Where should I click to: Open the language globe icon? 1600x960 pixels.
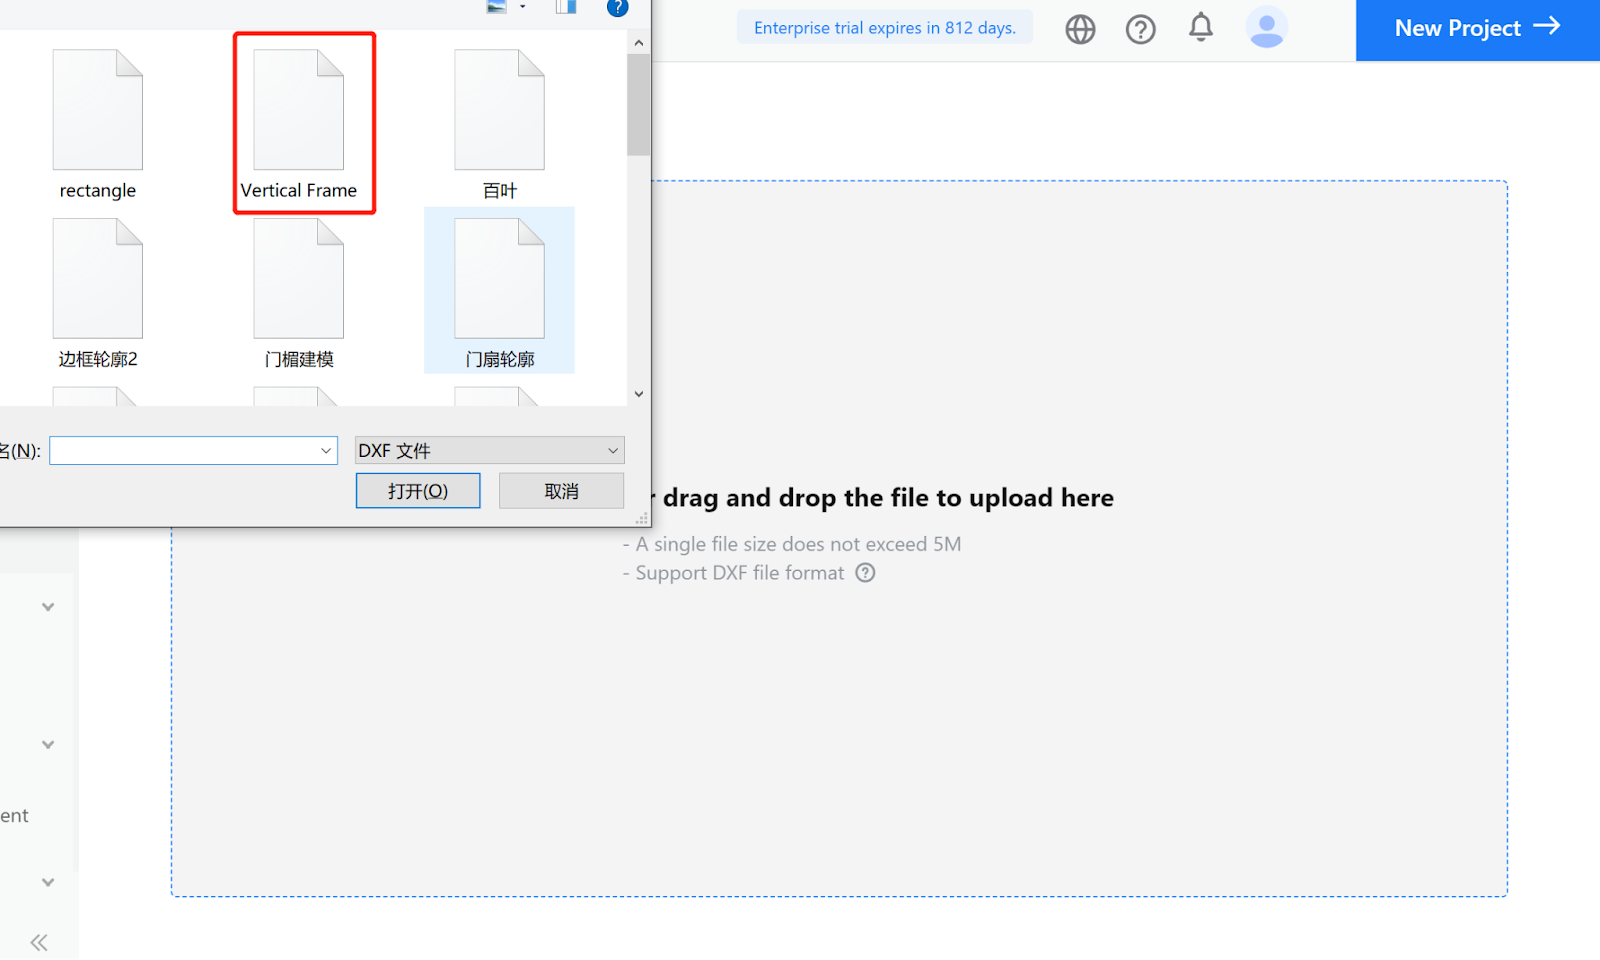pos(1080,29)
